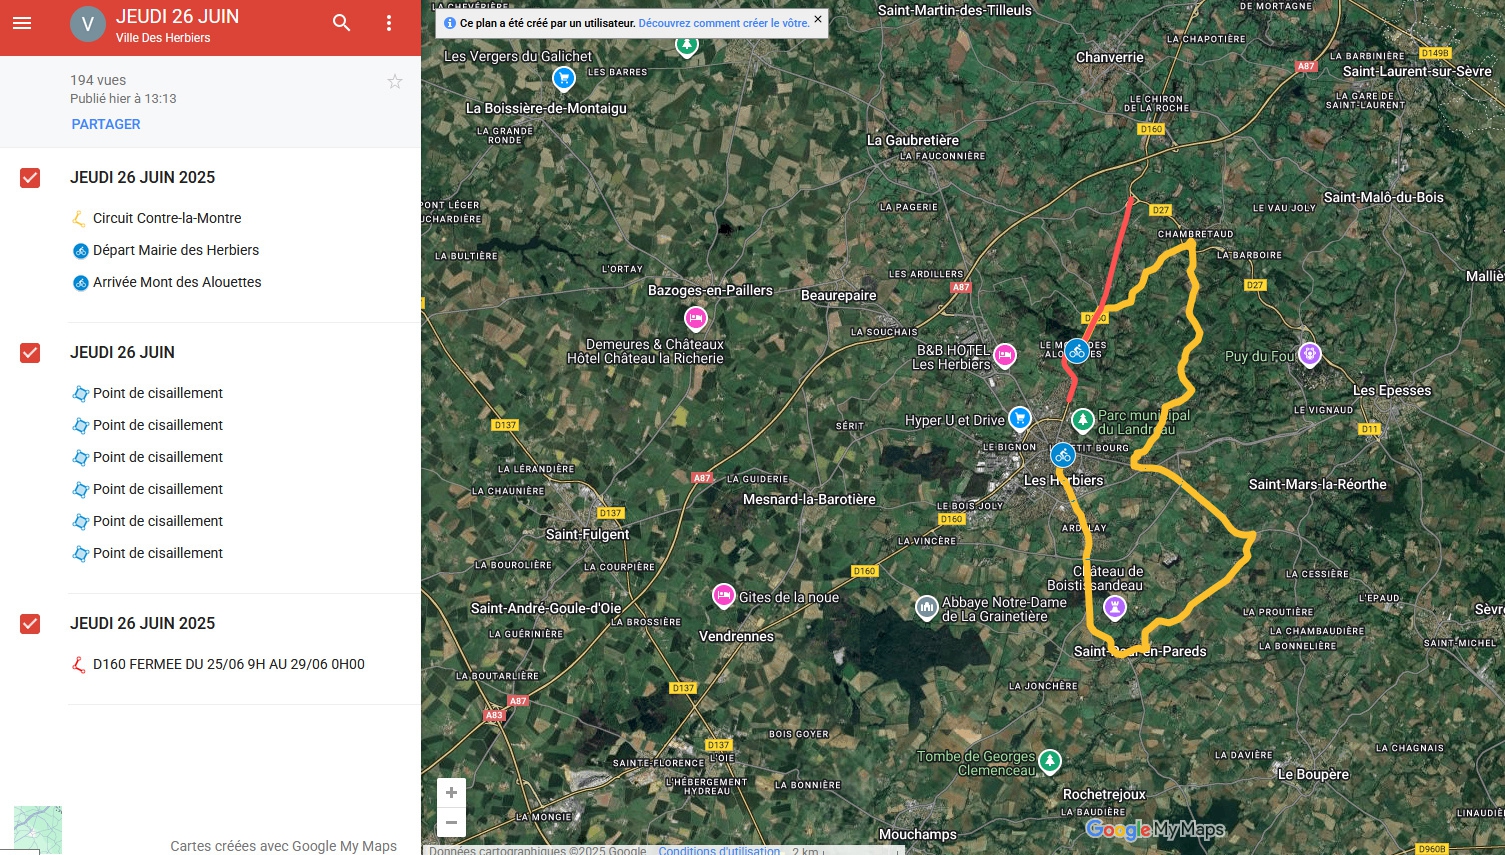Toggle the D160 FERMEE layer checkbox

coord(30,624)
